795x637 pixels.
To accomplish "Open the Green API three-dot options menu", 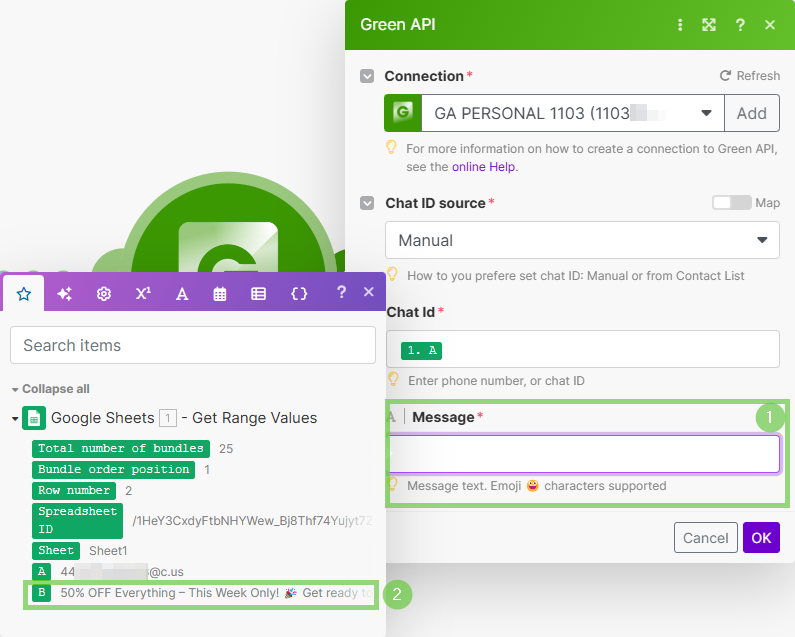I will coord(680,25).
